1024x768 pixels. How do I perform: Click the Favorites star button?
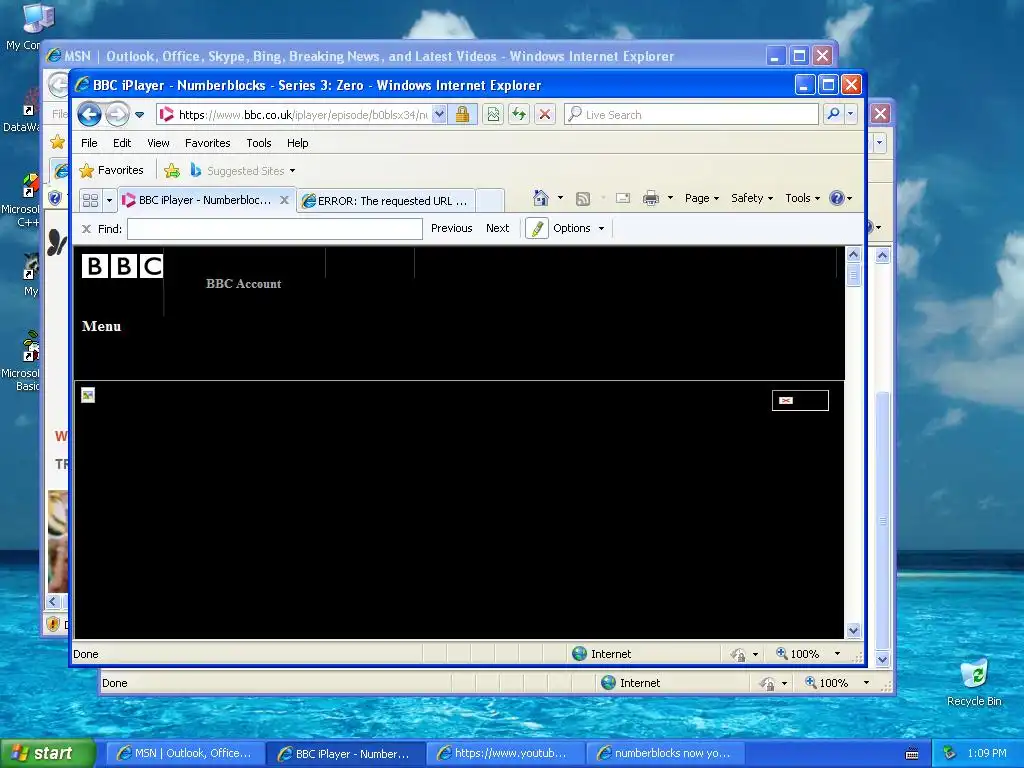[x=111, y=170]
